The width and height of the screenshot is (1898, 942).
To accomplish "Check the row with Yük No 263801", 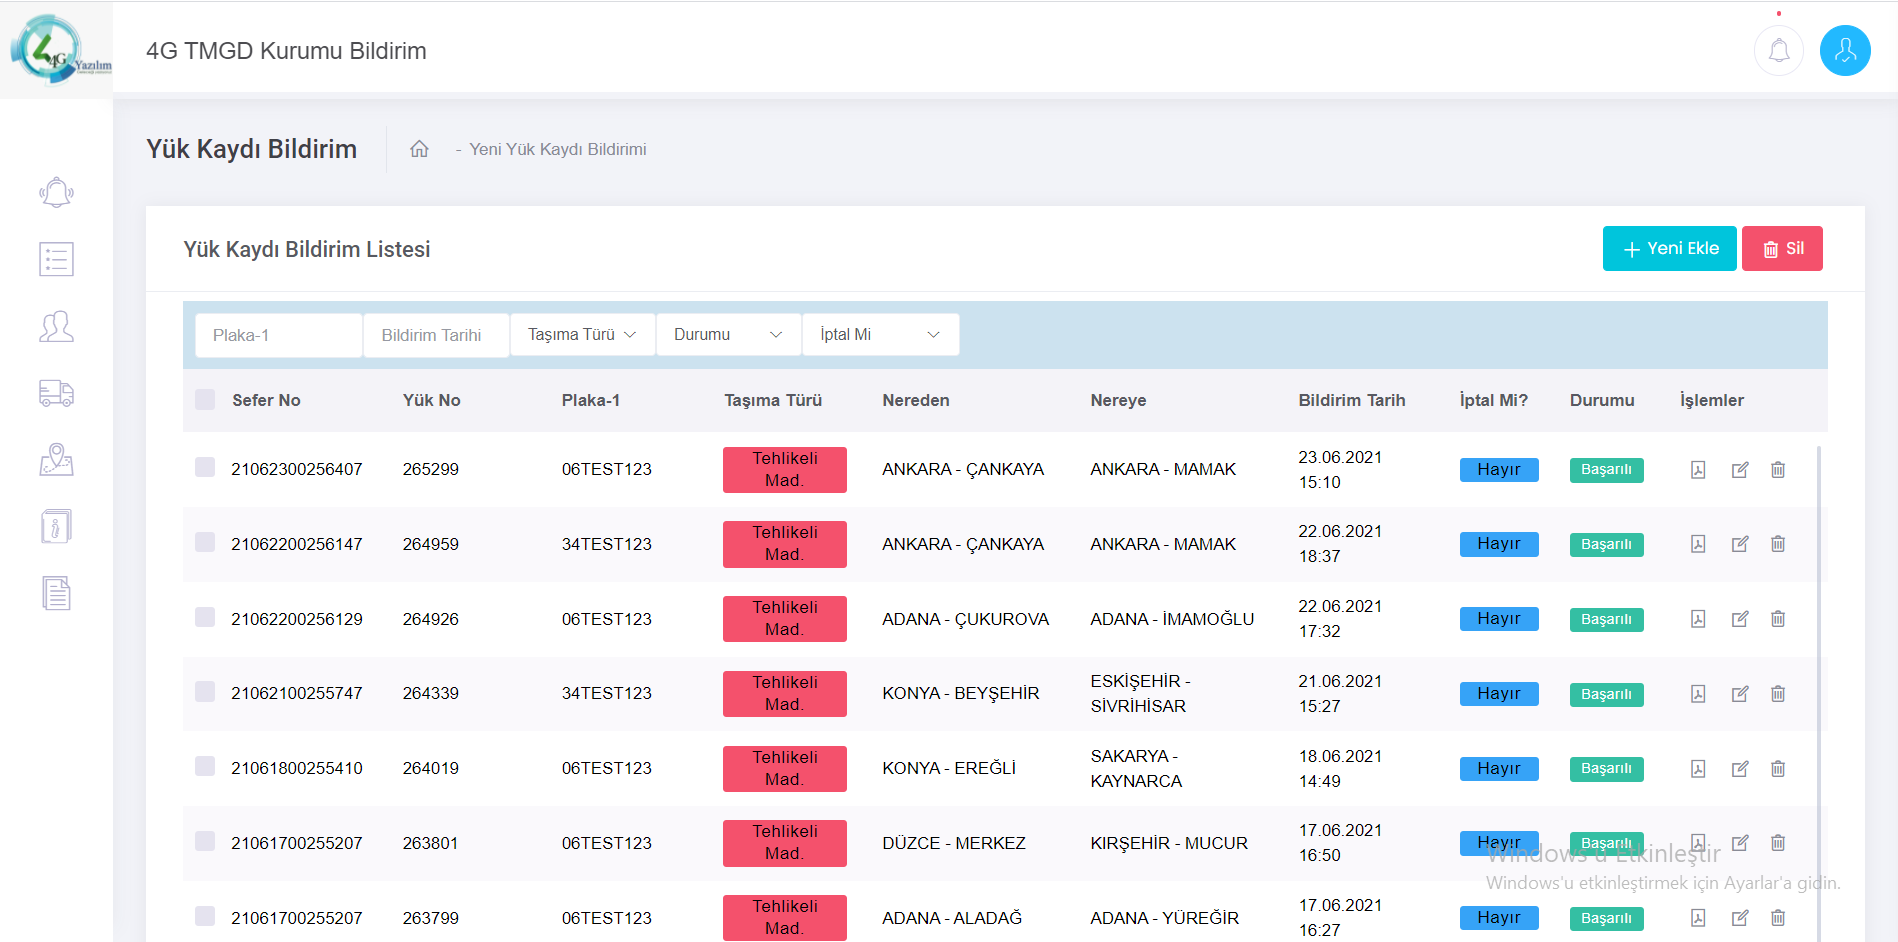I will (x=205, y=841).
